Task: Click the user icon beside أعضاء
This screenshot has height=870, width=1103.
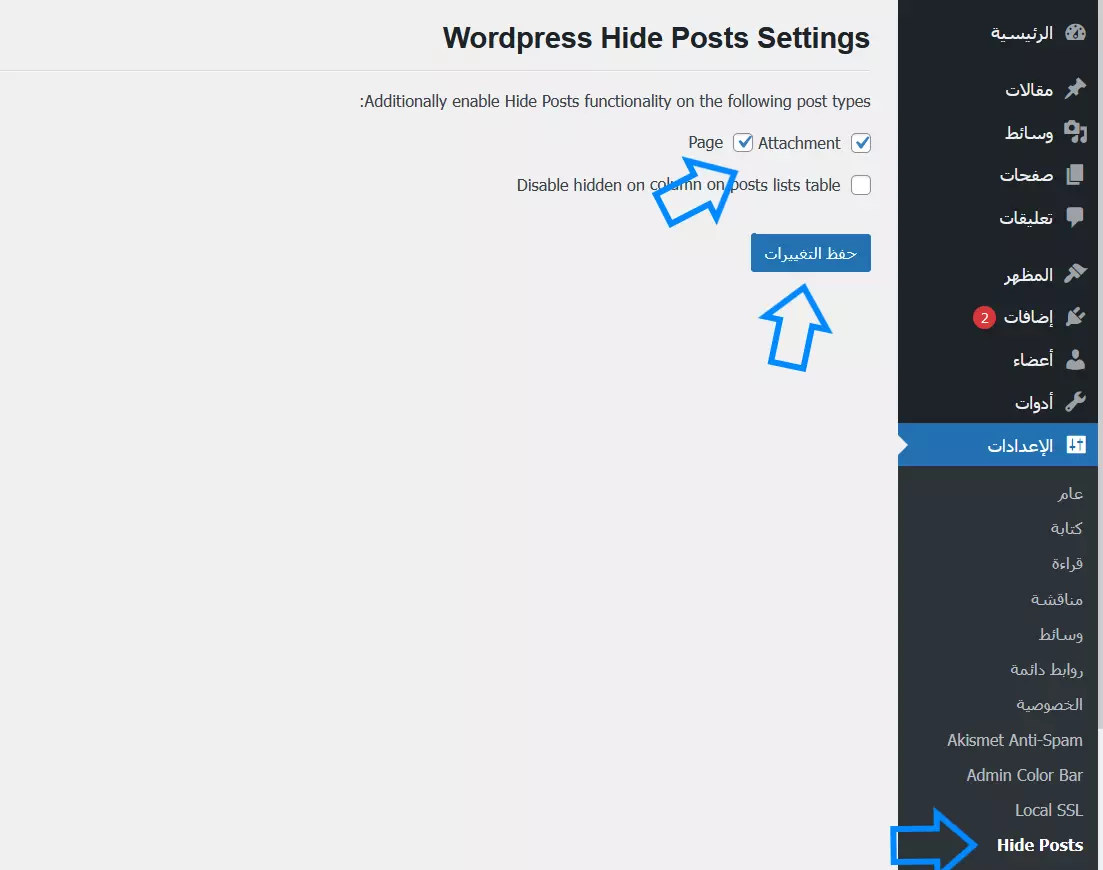Action: [1075, 359]
